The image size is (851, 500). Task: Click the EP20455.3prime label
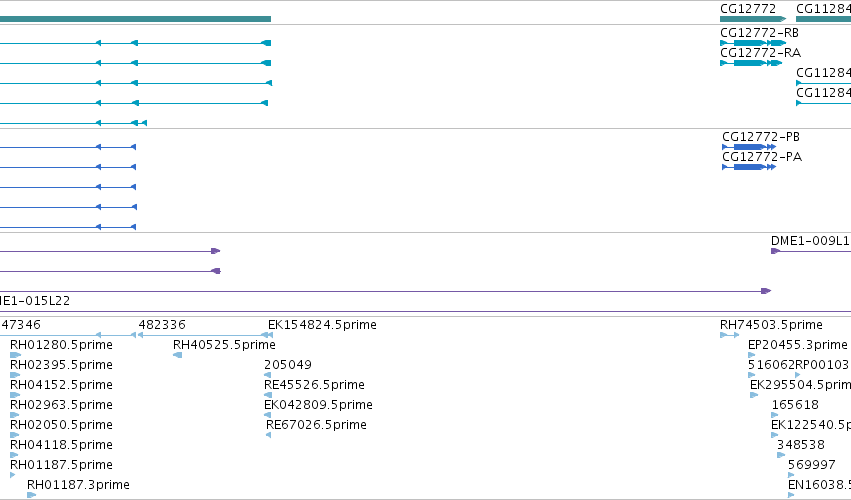click(798, 345)
